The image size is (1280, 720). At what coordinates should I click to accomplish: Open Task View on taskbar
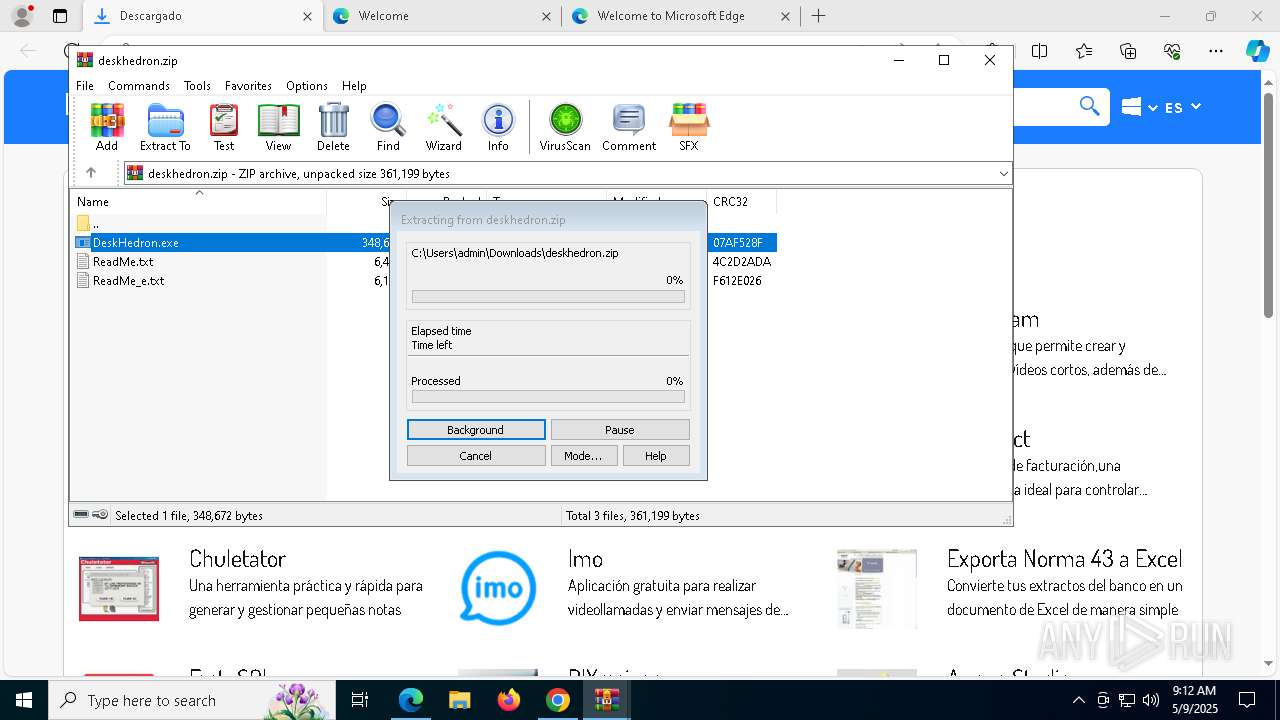tap(360, 700)
